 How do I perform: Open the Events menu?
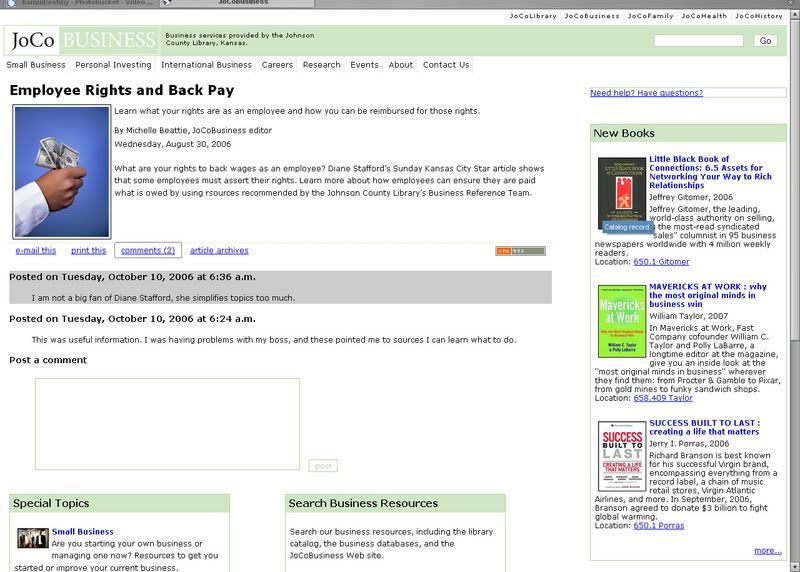tap(364, 65)
